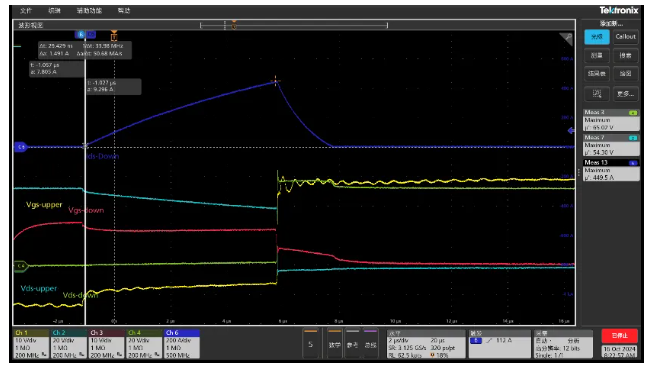The width and height of the screenshot is (650, 367).
Task: Click the zoom box icon in the right panel
Action: click(x=597, y=94)
